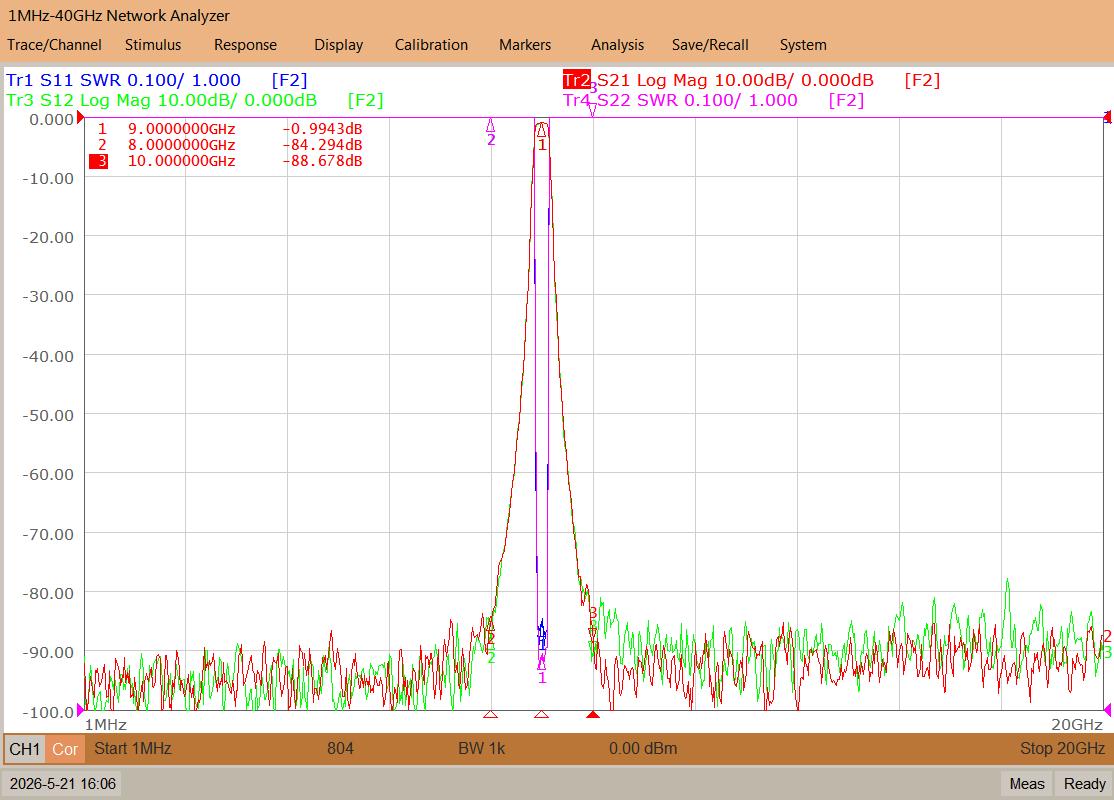
Task: Open the Trace/Channel menu
Action: point(54,45)
